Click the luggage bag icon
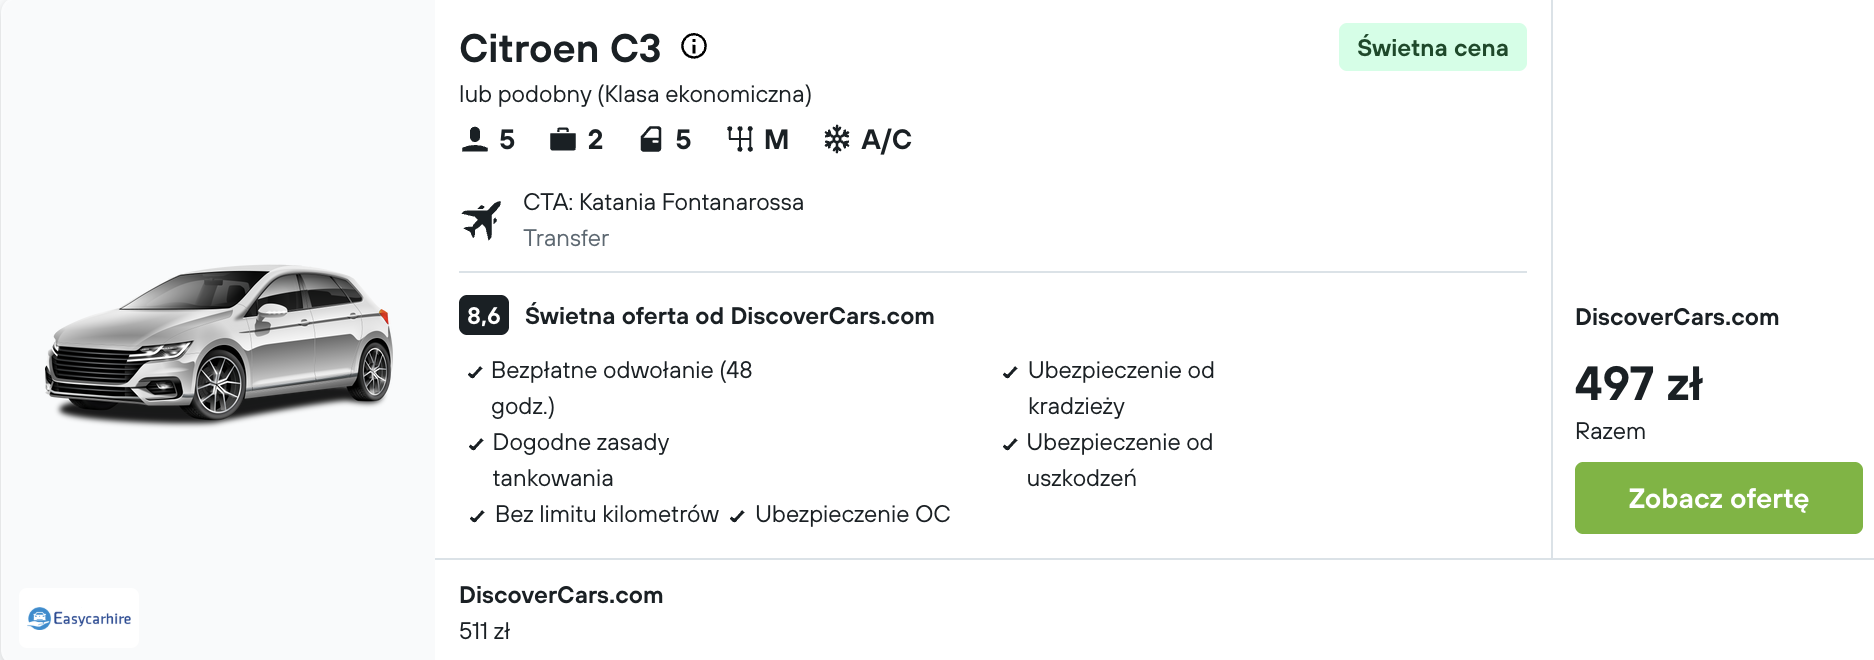 (563, 139)
